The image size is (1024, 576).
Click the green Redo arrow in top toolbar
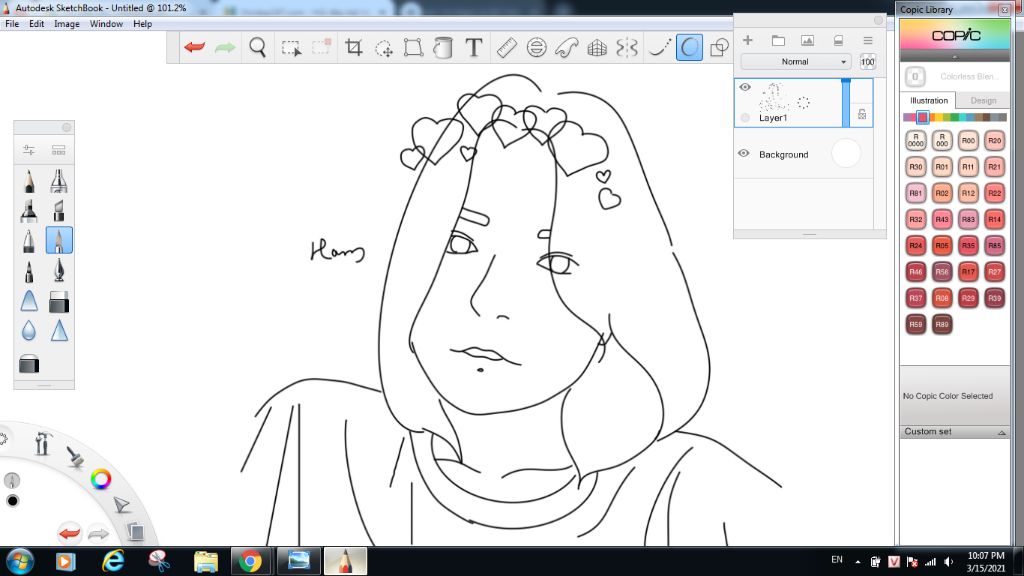225,48
